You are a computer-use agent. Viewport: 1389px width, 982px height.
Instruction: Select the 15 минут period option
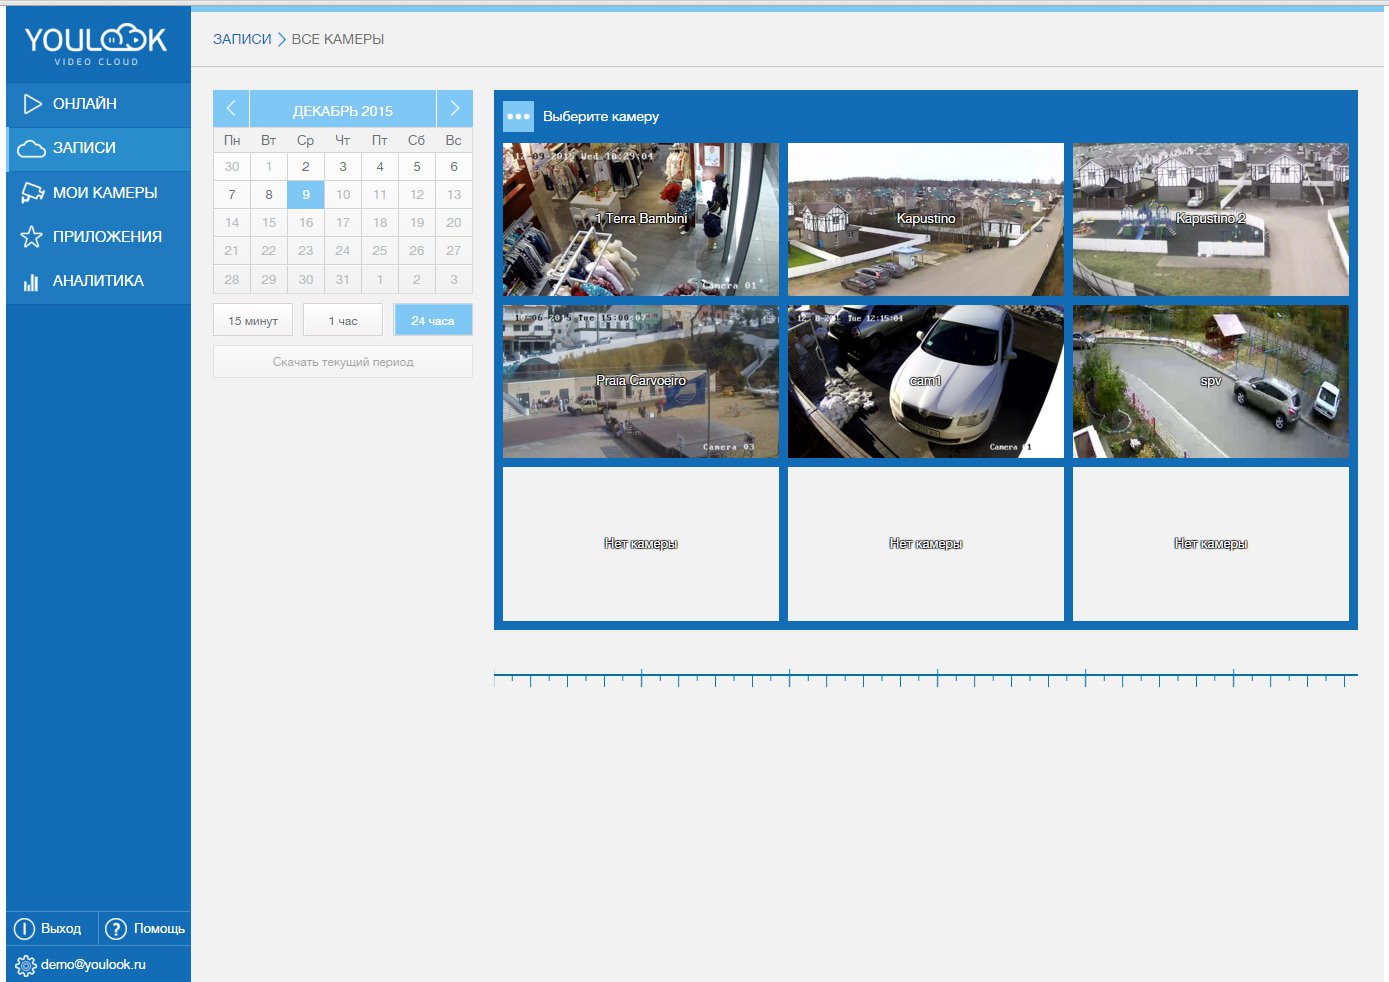pyautogui.click(x=253, y=321)
